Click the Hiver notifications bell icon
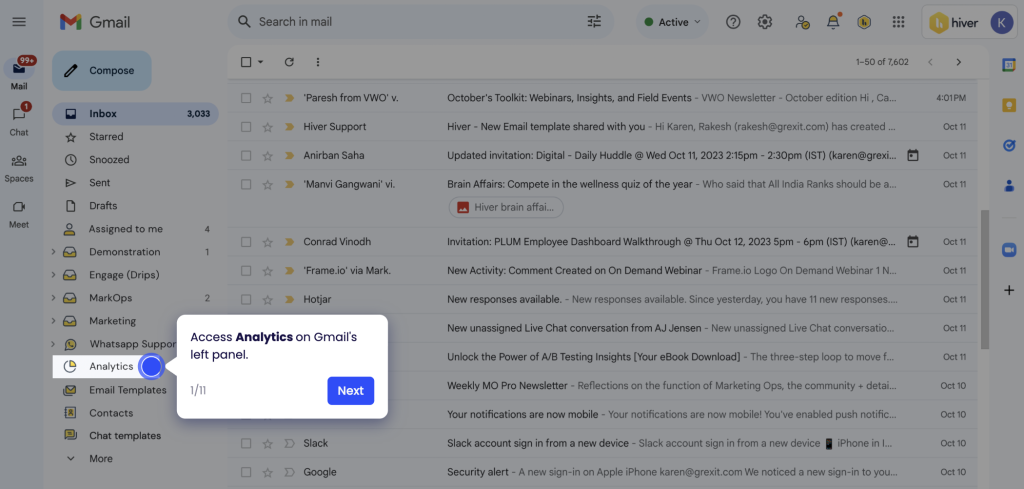 pyautogui.click(x=832, y=22)
